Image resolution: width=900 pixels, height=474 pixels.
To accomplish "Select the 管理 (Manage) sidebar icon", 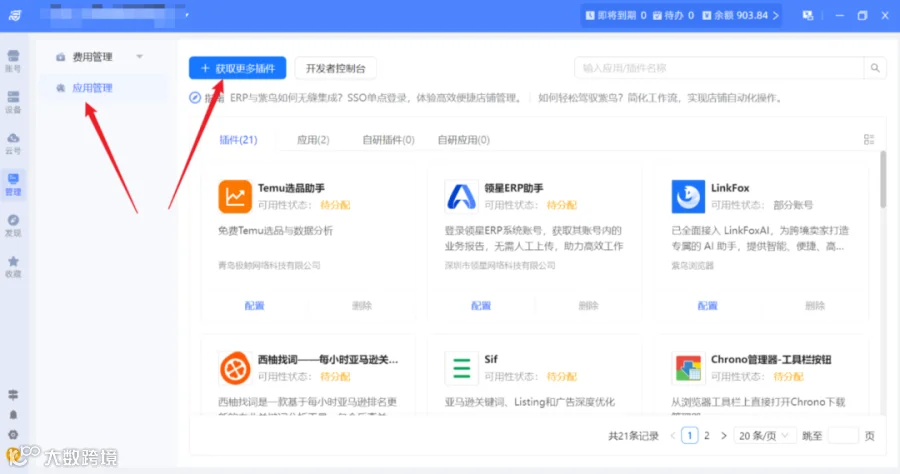I will pyautogui.click(x=13, y=184).
